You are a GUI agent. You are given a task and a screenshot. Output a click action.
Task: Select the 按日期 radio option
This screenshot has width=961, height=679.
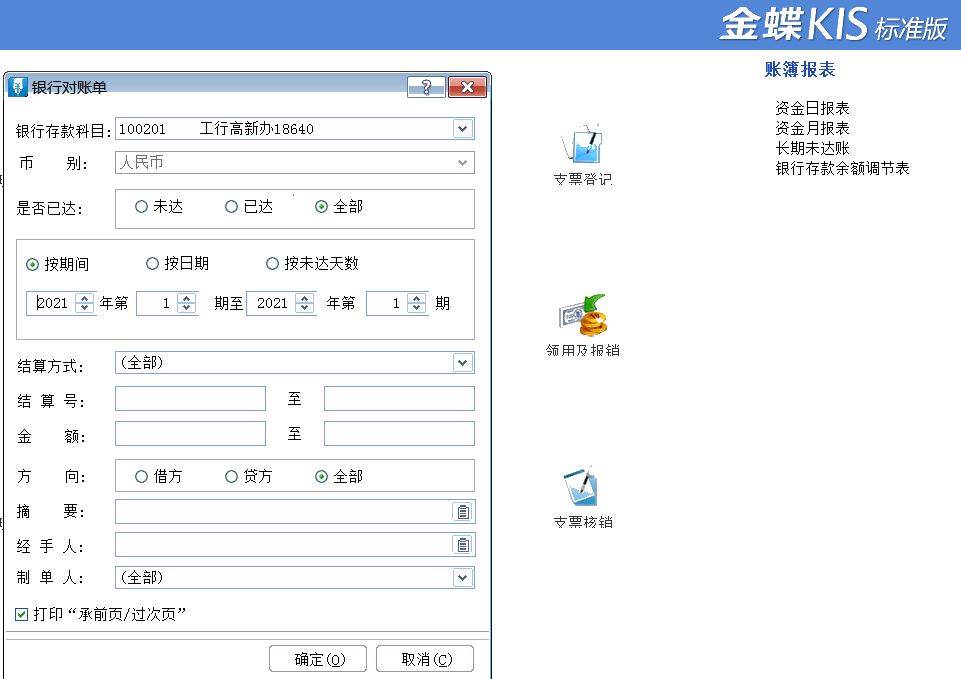(x=153, y=264)
